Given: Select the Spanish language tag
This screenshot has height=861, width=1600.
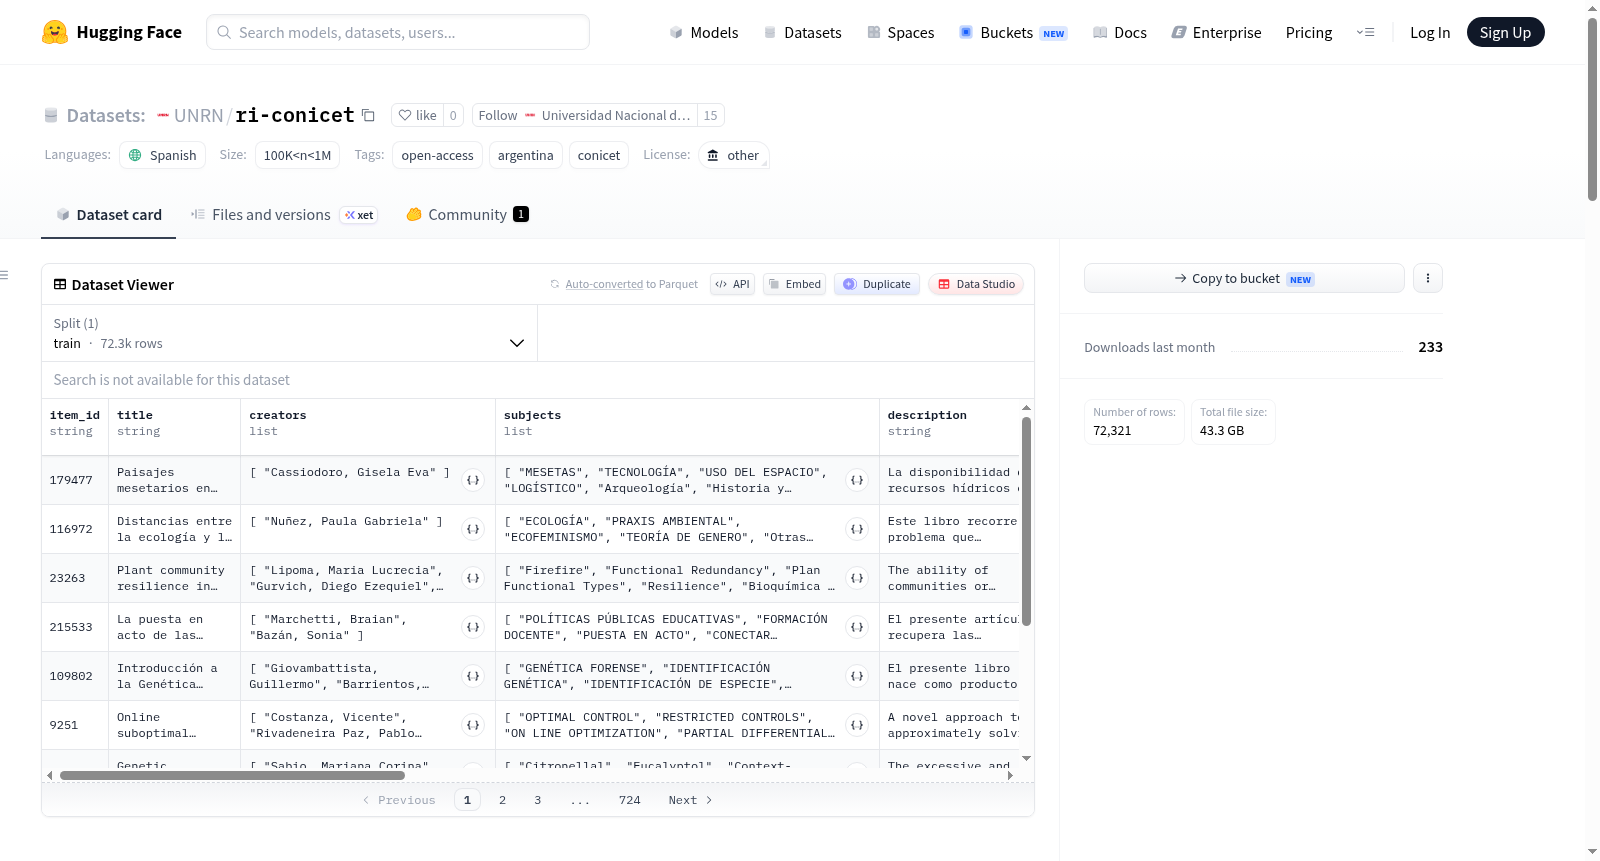Looking at the screenshot, I should [162, 155].
